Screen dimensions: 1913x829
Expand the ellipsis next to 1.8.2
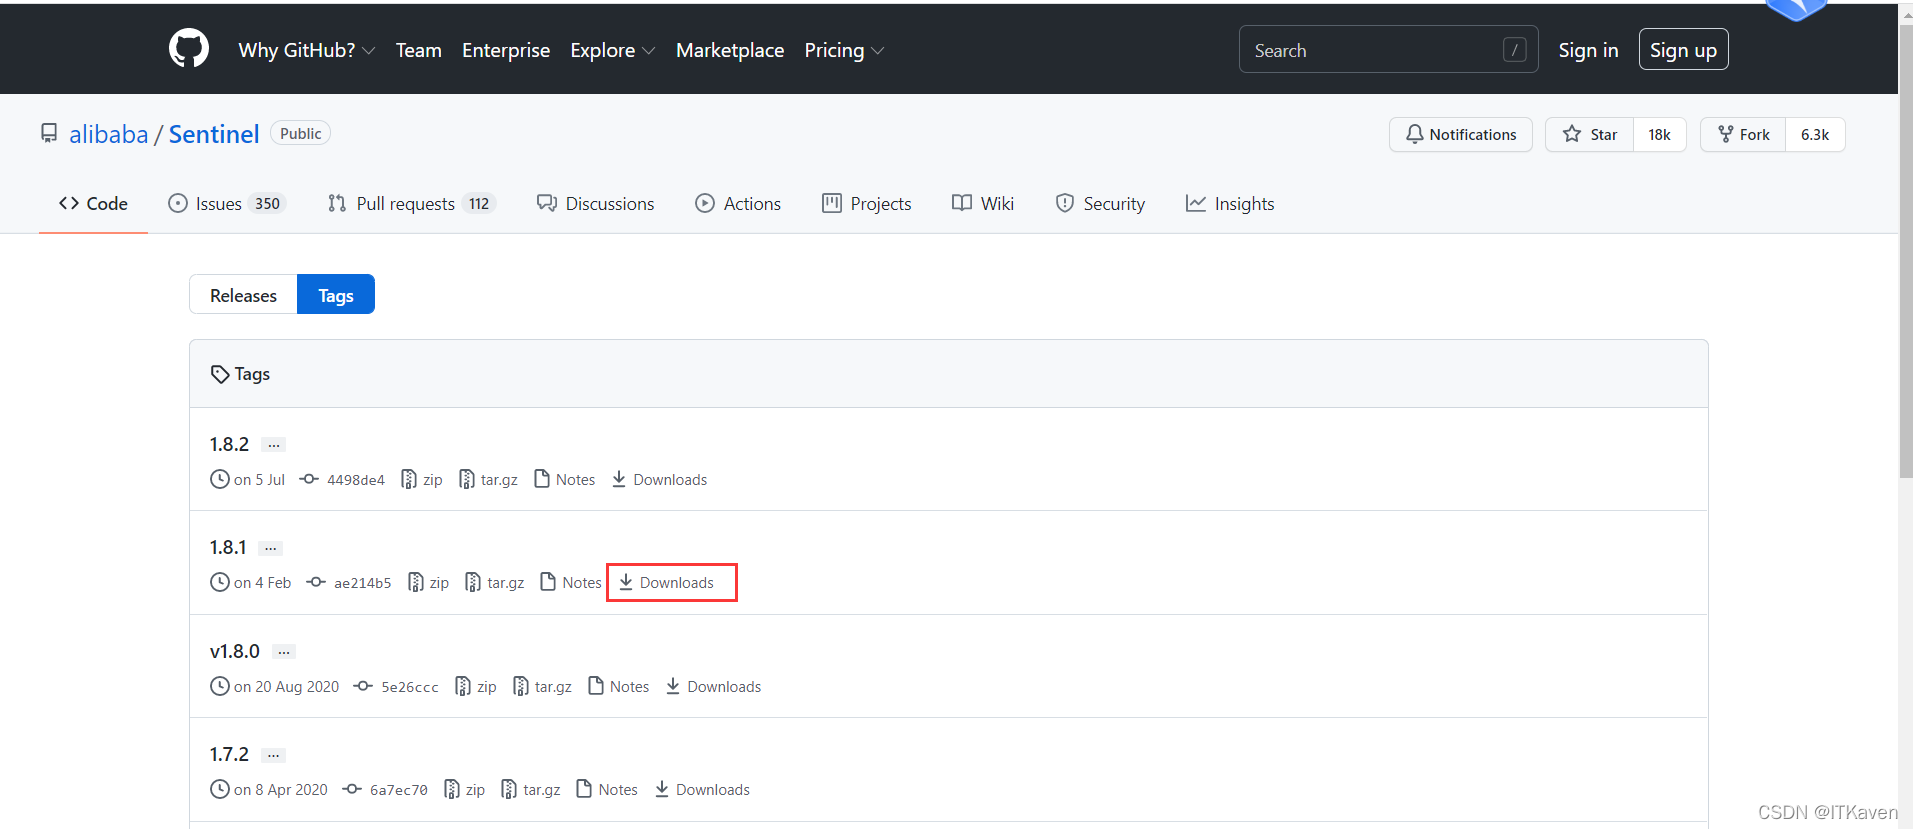pos(273,445)
